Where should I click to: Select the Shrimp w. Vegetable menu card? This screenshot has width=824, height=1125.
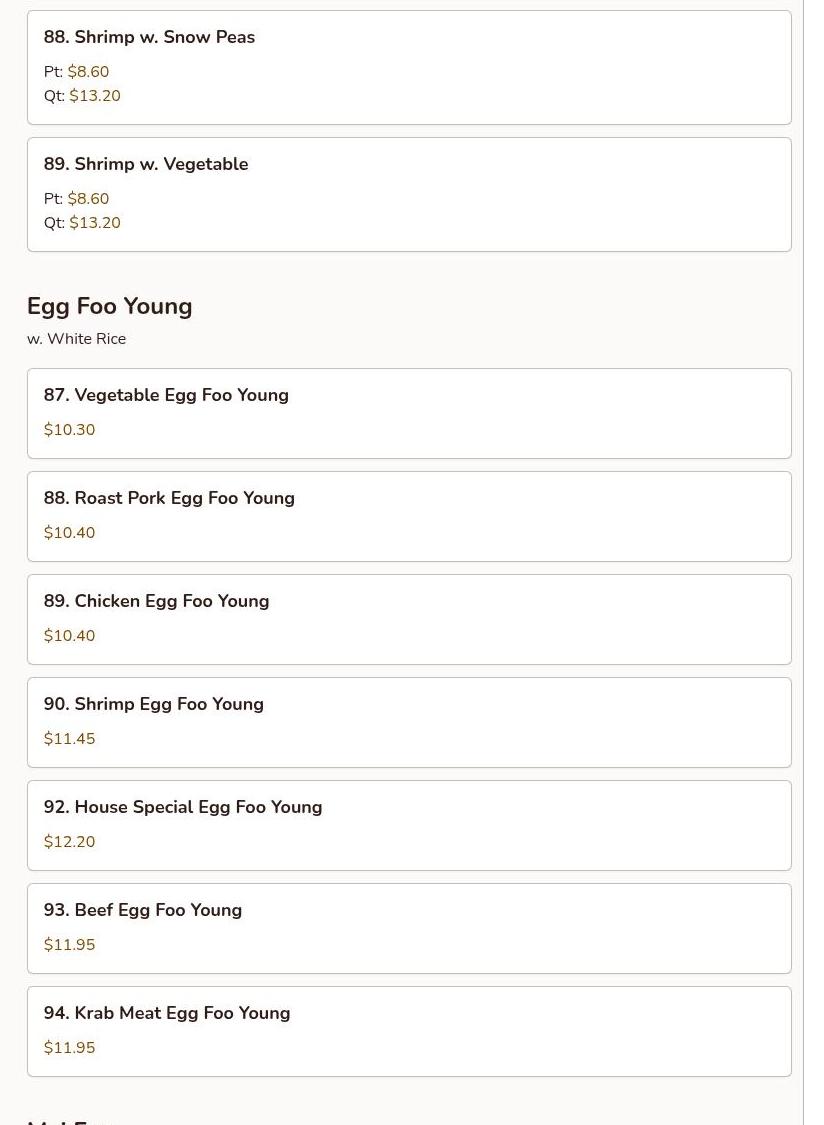[x=146, y=164]
